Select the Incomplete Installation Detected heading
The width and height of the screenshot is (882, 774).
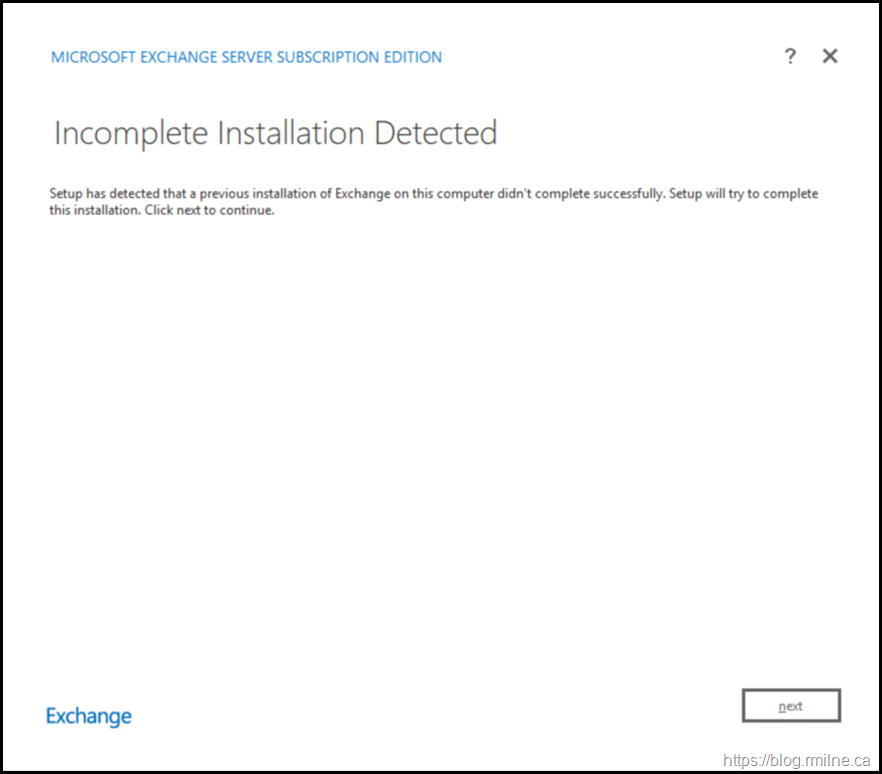click(275, 133)
